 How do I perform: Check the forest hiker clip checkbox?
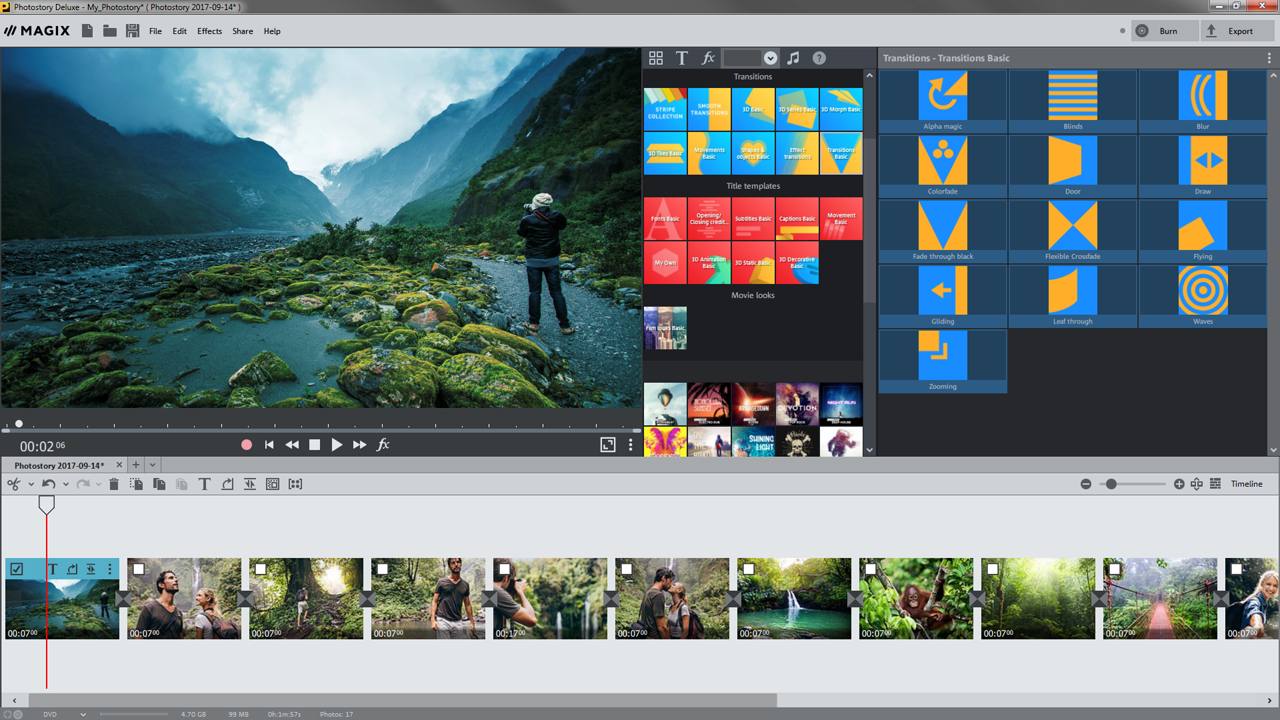coord(260,569)
